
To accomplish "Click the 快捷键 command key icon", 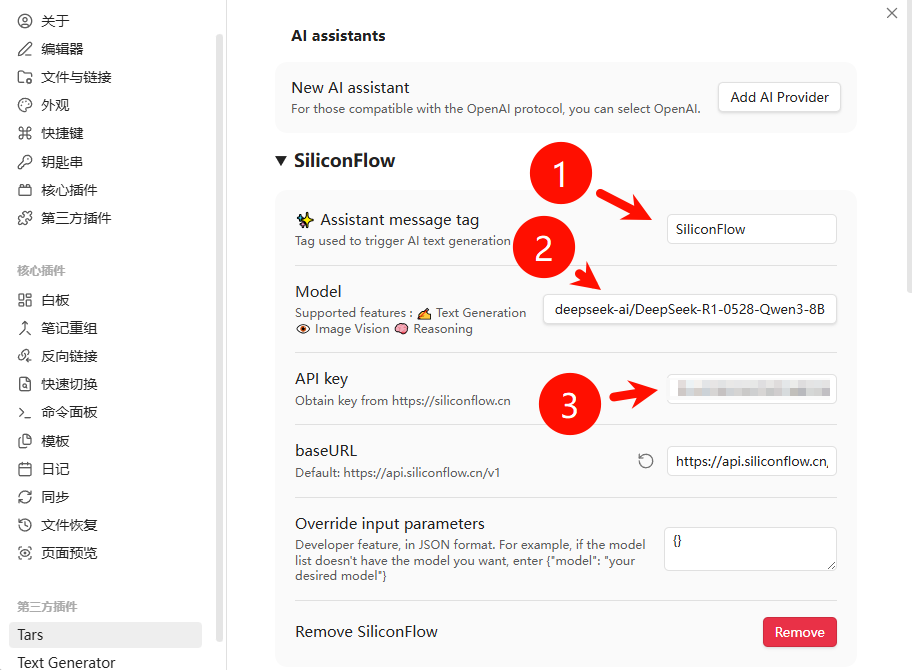I will coord(24,133).
